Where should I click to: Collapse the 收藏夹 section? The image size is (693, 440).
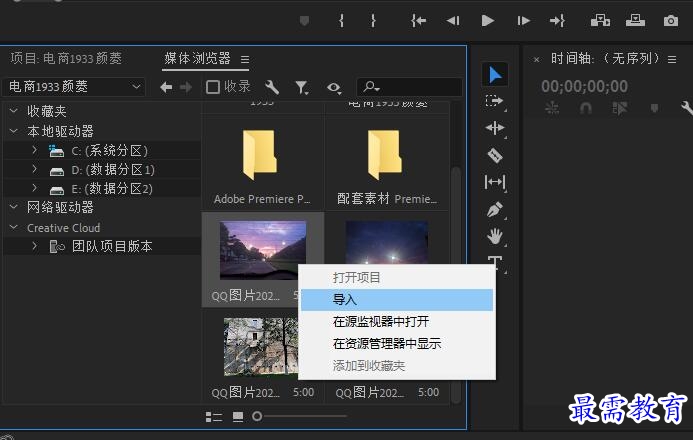point(14,111)
